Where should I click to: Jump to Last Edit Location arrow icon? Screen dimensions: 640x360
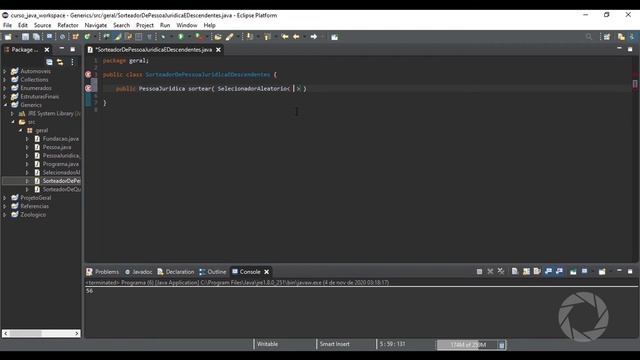tap(284, 37)
